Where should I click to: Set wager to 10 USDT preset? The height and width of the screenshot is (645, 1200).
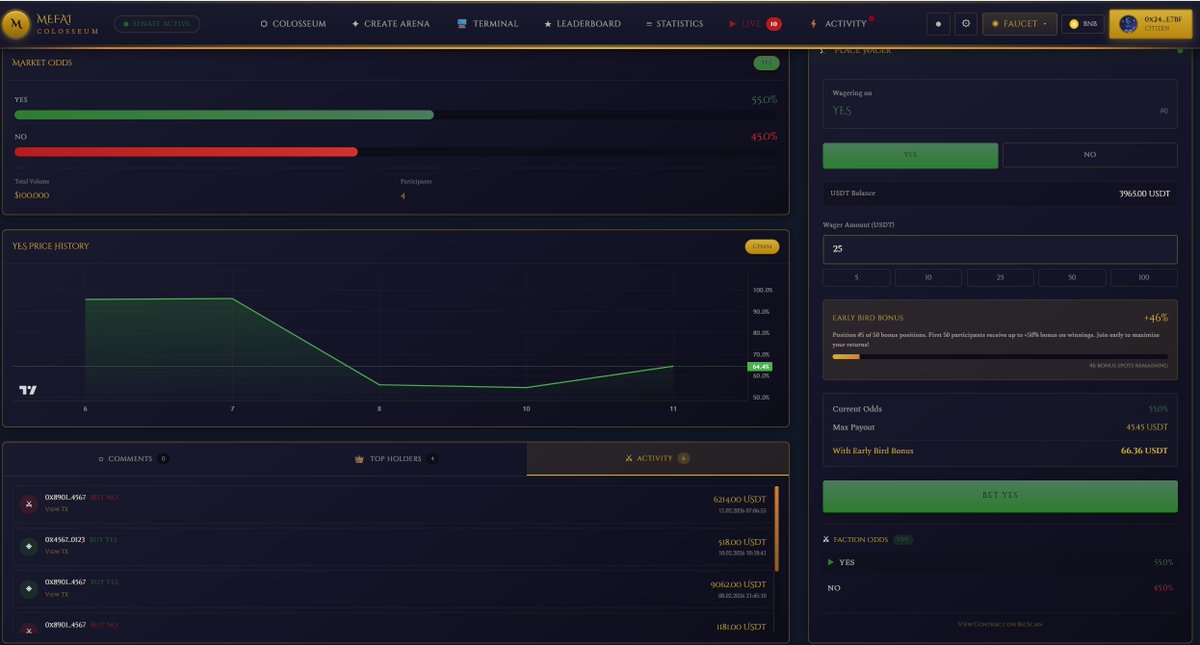[928, 278]
